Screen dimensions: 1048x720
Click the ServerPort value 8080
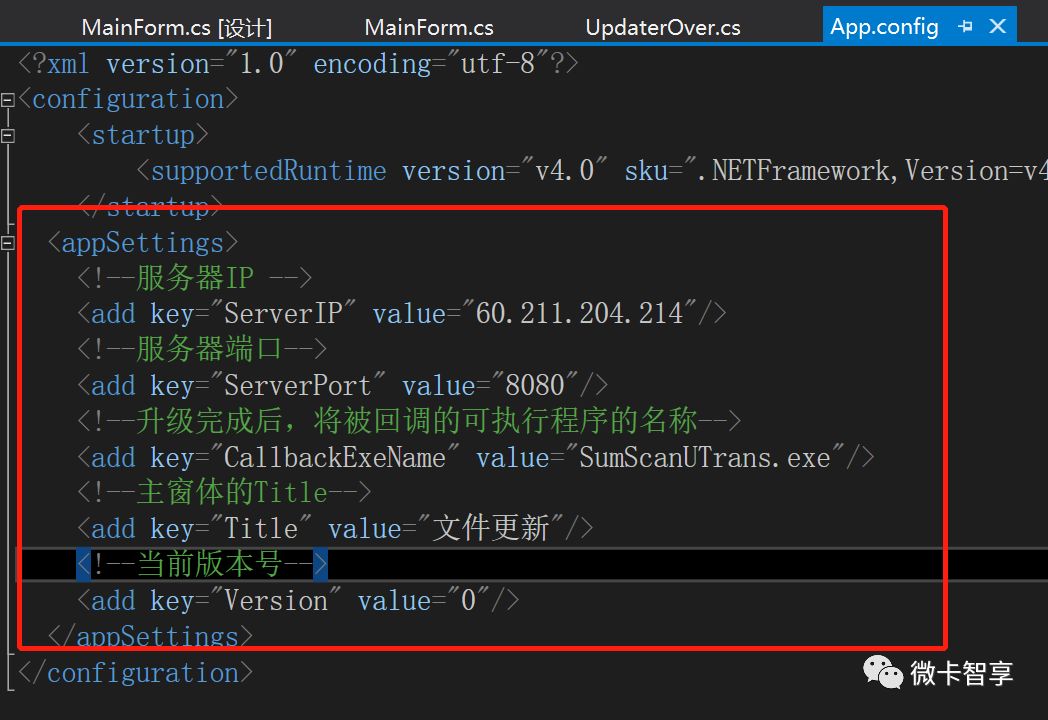535,385
